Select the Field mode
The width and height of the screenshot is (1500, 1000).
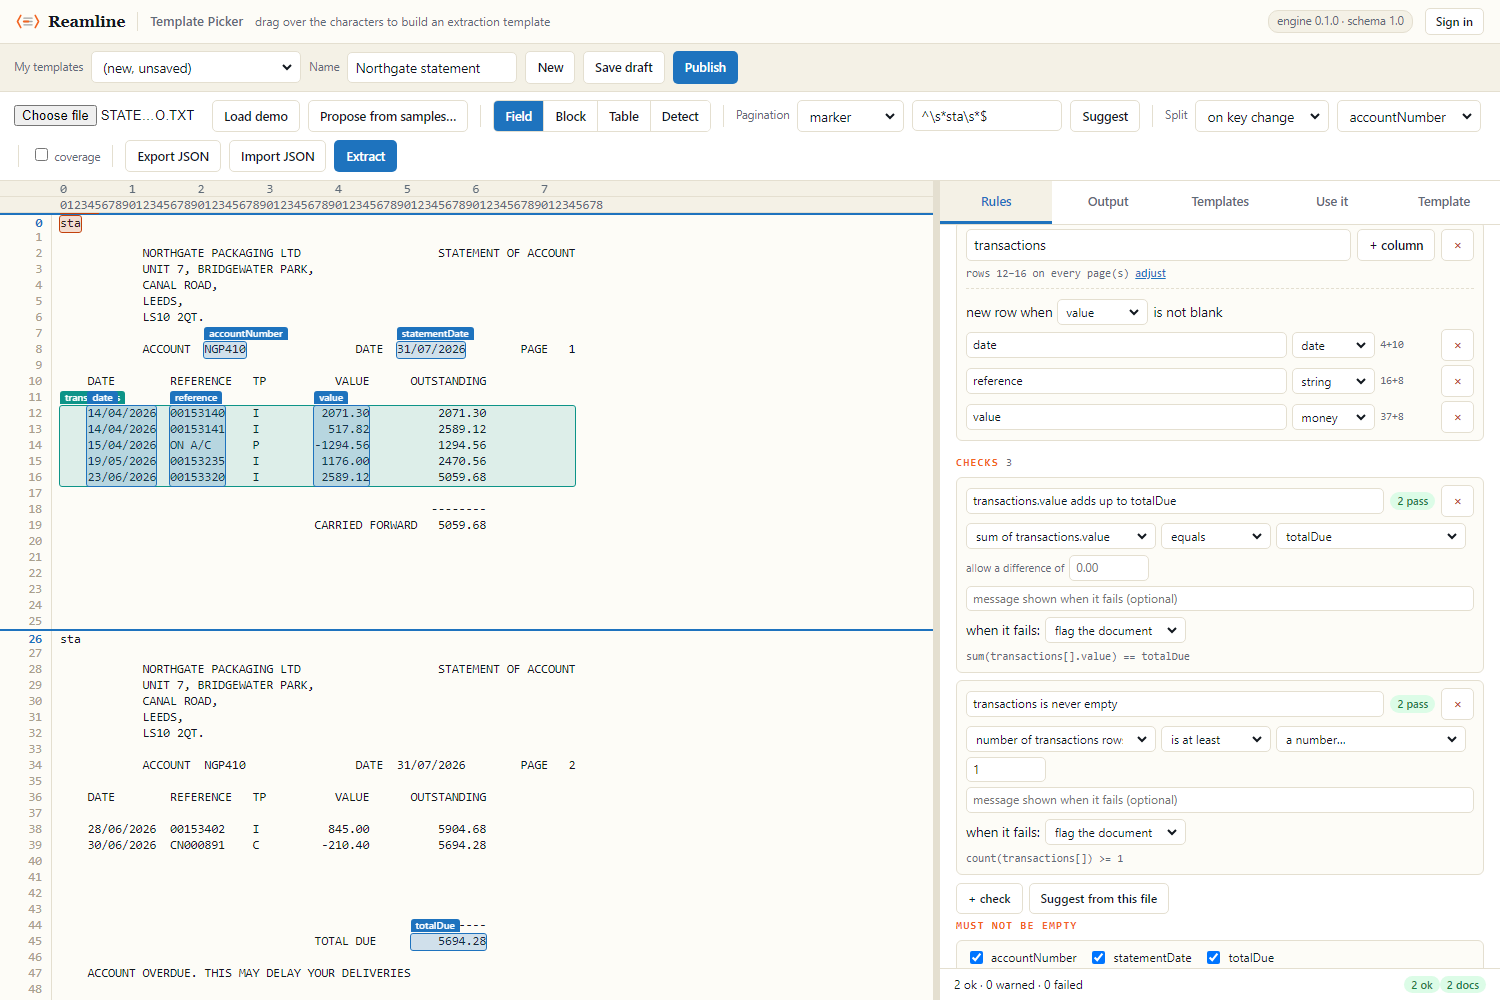pyautogui.click(x=519, y=116)
